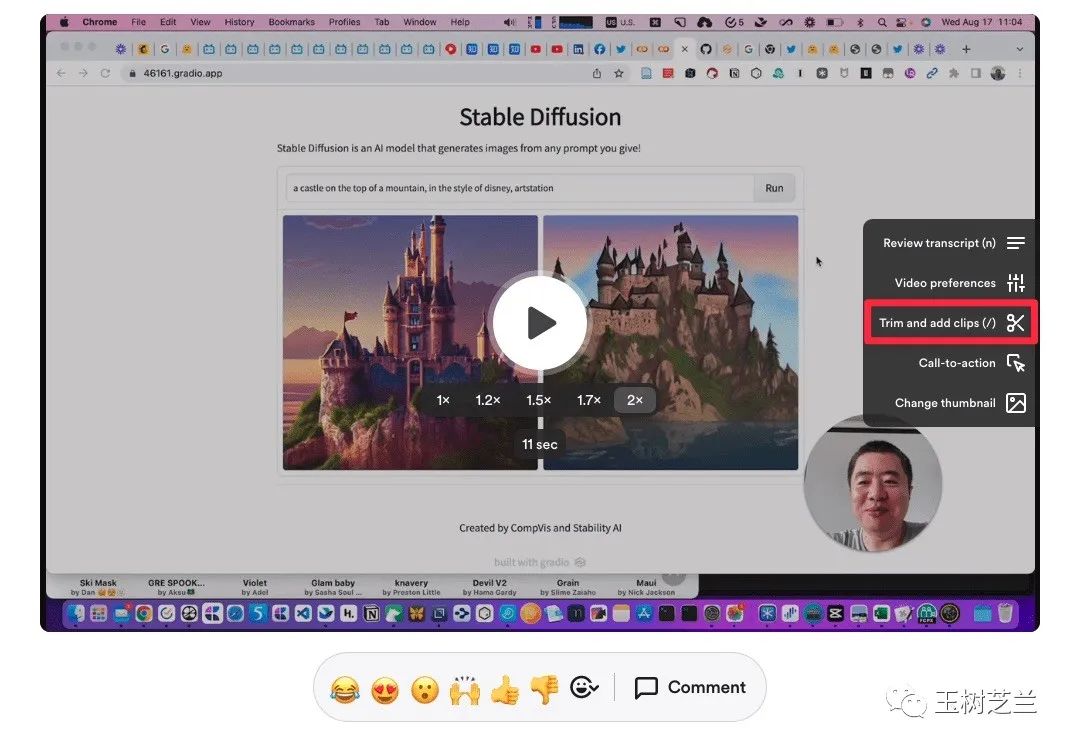This screenshot has width=1072, height=749.
Task: Open the Extensions puzzle icon
Action: tap(954, 73)
